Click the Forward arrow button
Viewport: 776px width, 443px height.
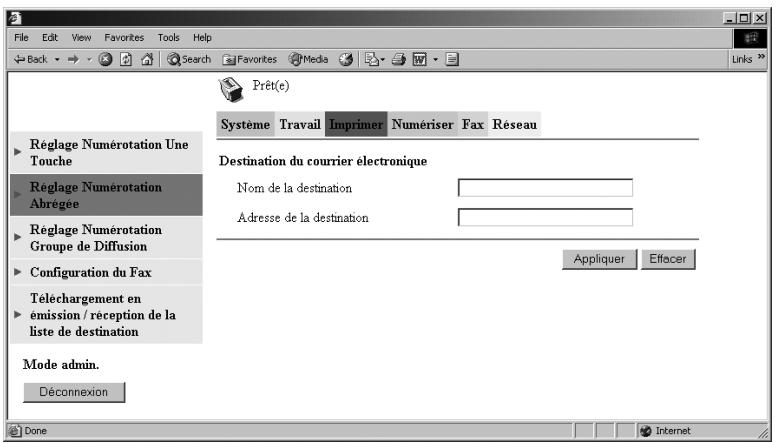[73, 59]
